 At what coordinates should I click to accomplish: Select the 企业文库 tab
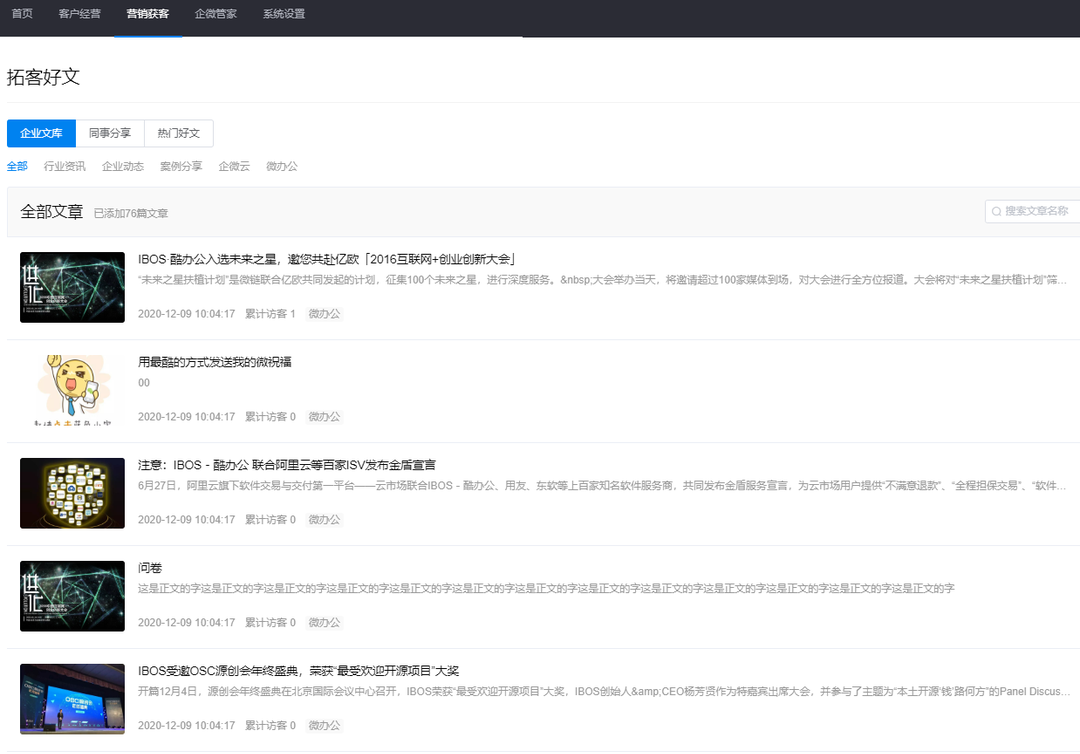pos(42,133)
